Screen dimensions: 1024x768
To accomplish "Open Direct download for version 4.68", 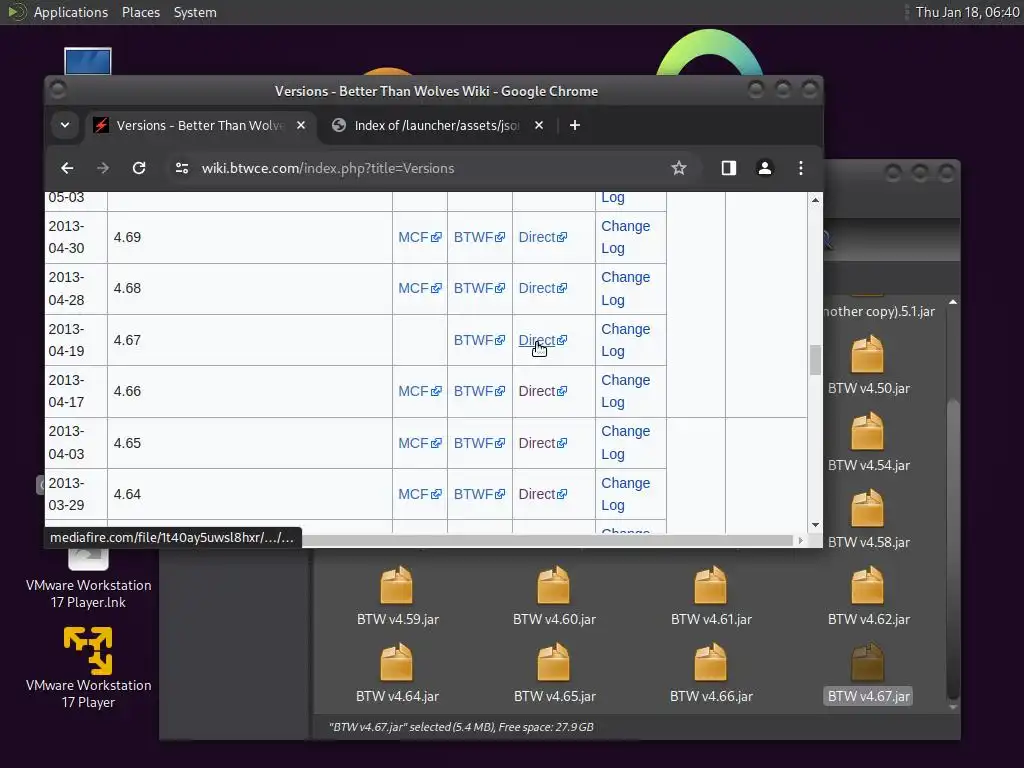I will pyautogui.click(x=542, y=288).
